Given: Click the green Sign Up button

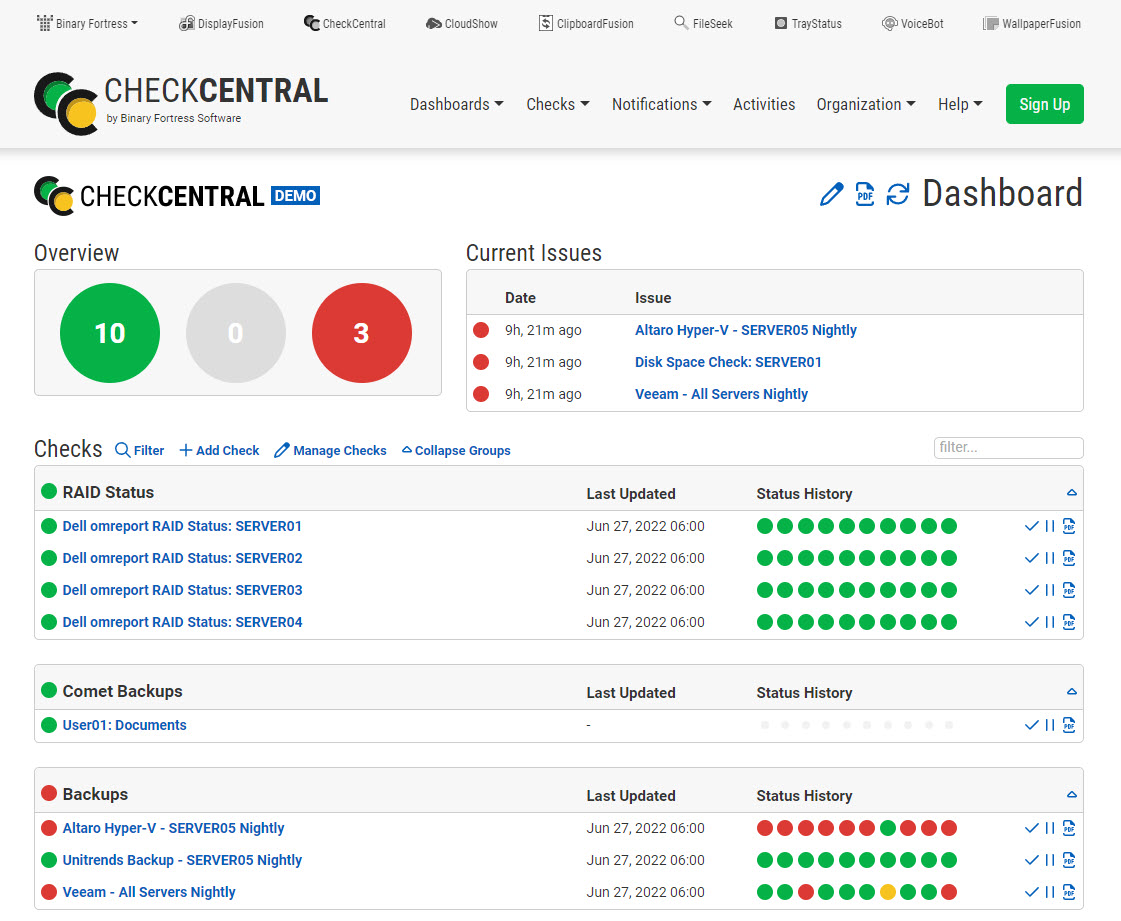Looking at the screenshot, I should (x=1044, y=104).
